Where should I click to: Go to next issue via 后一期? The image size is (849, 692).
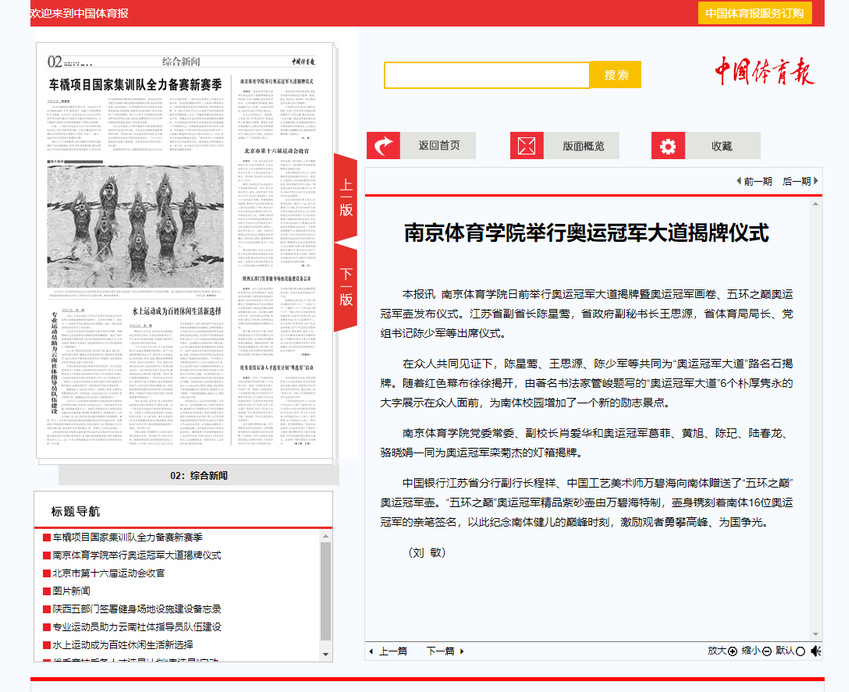pos(801,181)
